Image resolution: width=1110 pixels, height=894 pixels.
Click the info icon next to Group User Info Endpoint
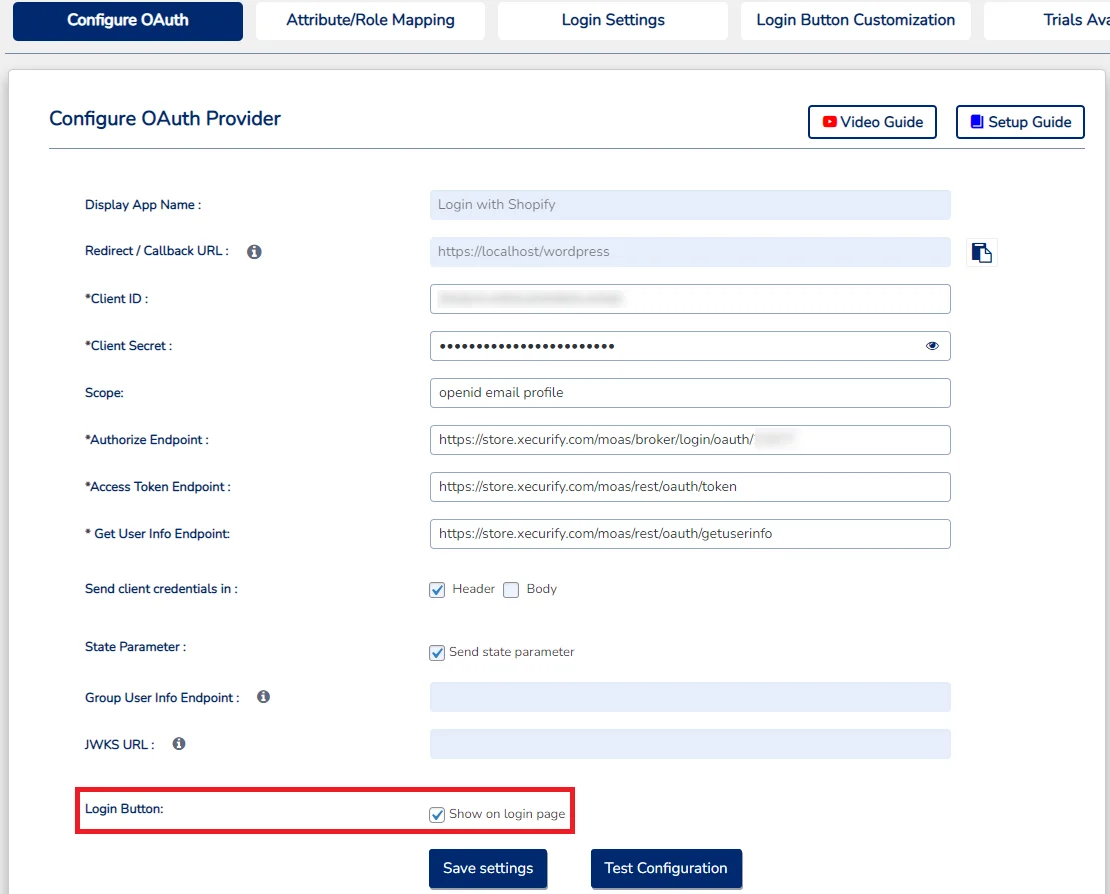click(x=263, y=696)
